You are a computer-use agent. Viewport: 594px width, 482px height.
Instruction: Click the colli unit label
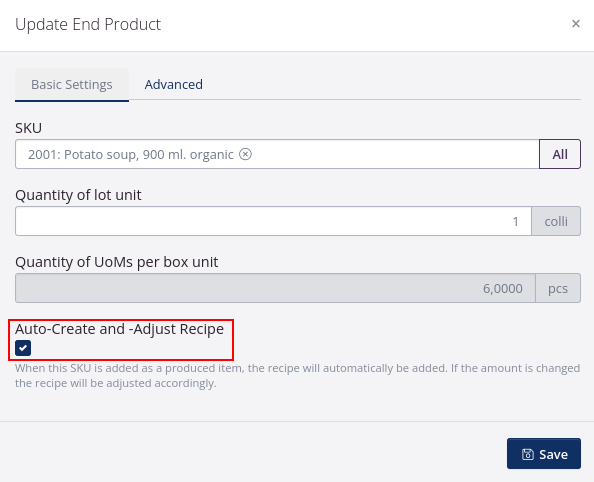tap(556, 221)
